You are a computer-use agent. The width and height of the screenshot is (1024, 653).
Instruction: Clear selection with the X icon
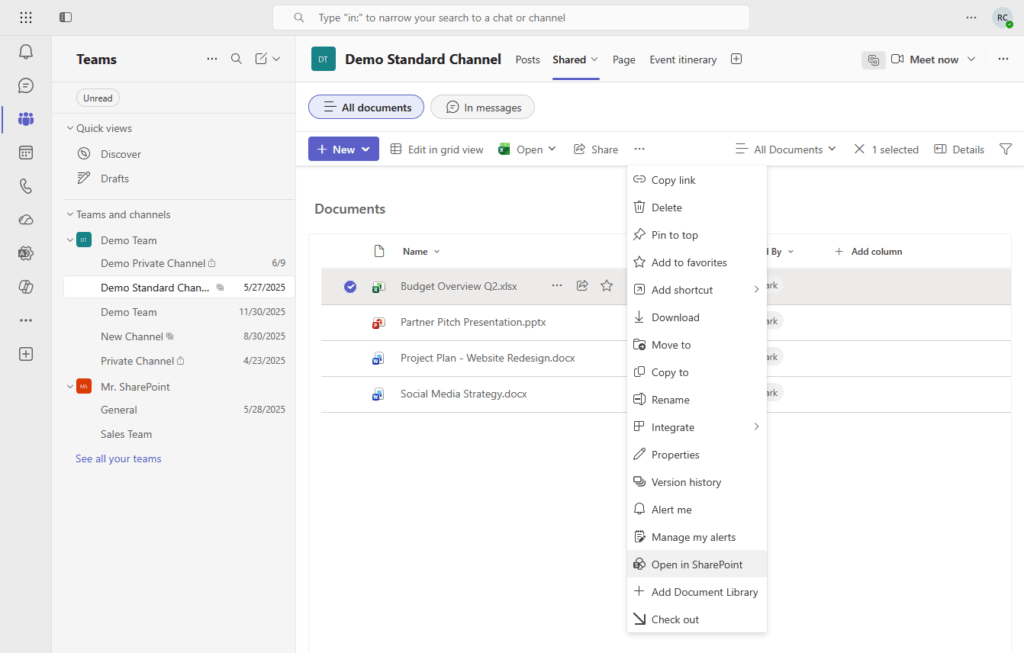point(859,149)
